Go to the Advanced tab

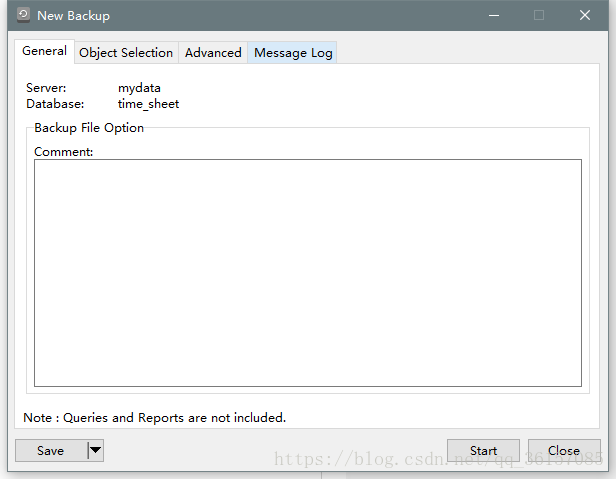tap(213, 52)
